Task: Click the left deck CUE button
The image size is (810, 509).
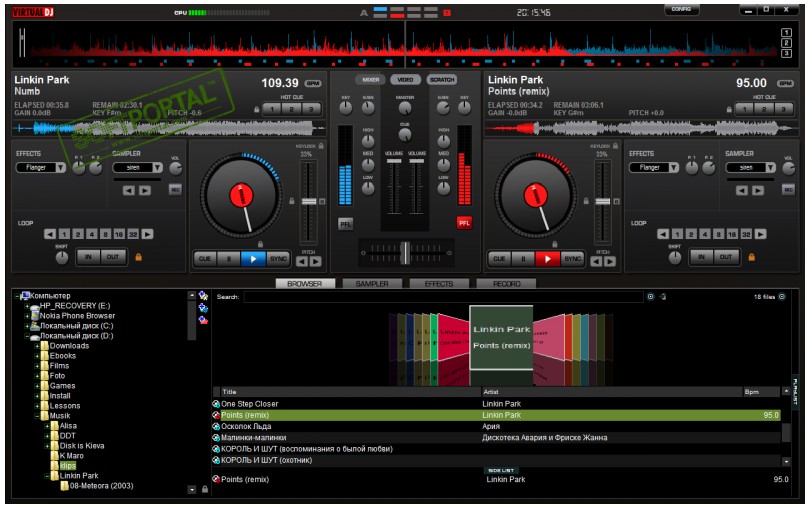Action: [204, 258]
